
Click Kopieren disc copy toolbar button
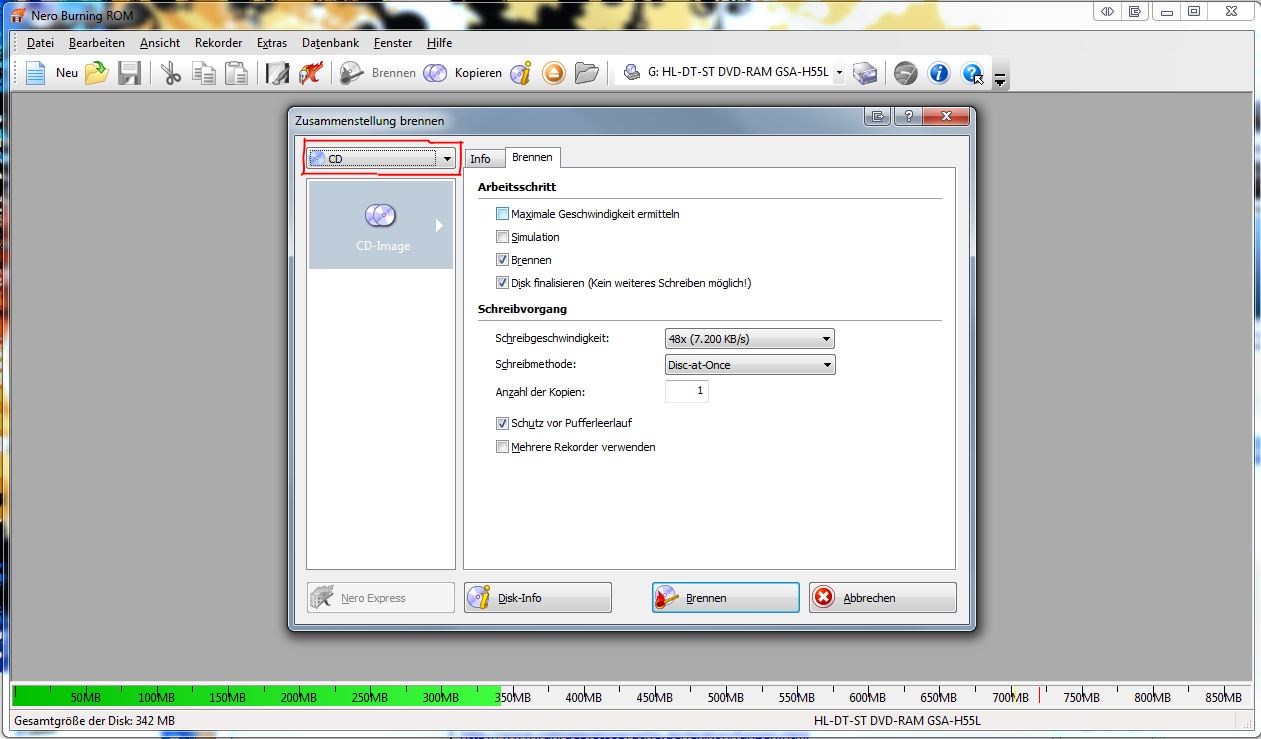[x=462, y=73]
